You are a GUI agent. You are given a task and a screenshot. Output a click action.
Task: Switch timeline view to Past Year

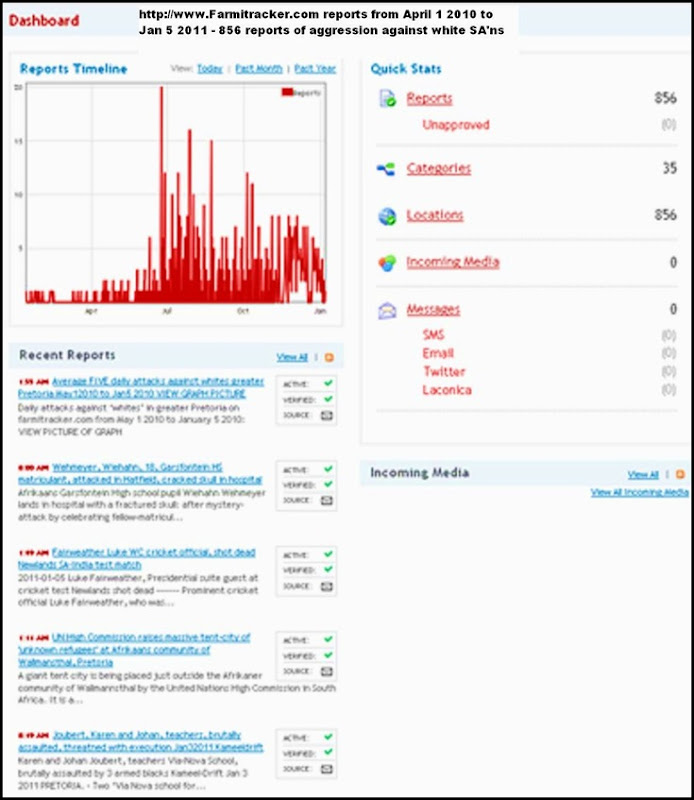pos(315,68)
